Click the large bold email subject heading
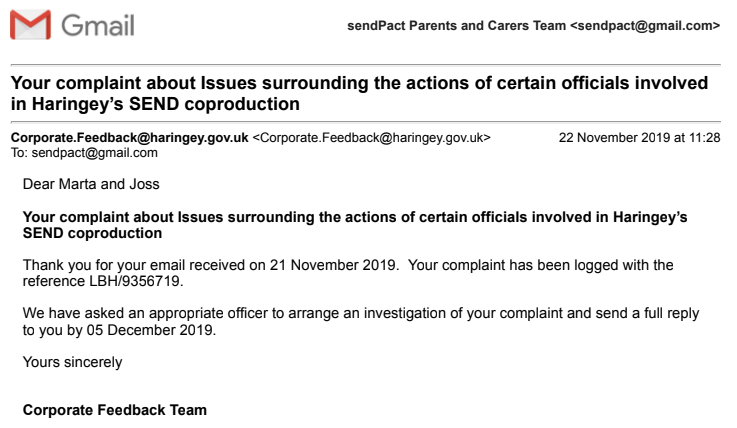Screen dimensions: 737x428 click(358, 93)
